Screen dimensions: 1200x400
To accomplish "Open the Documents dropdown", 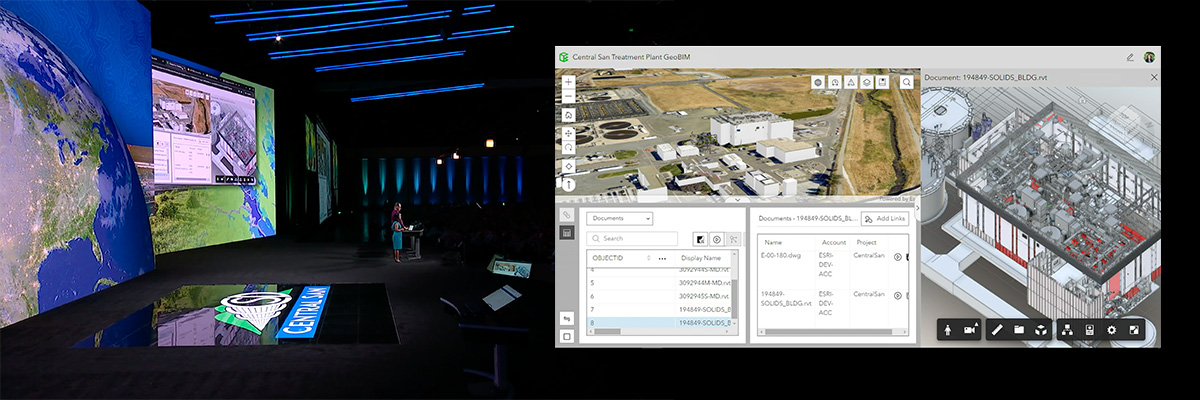I will pos(620,218).
